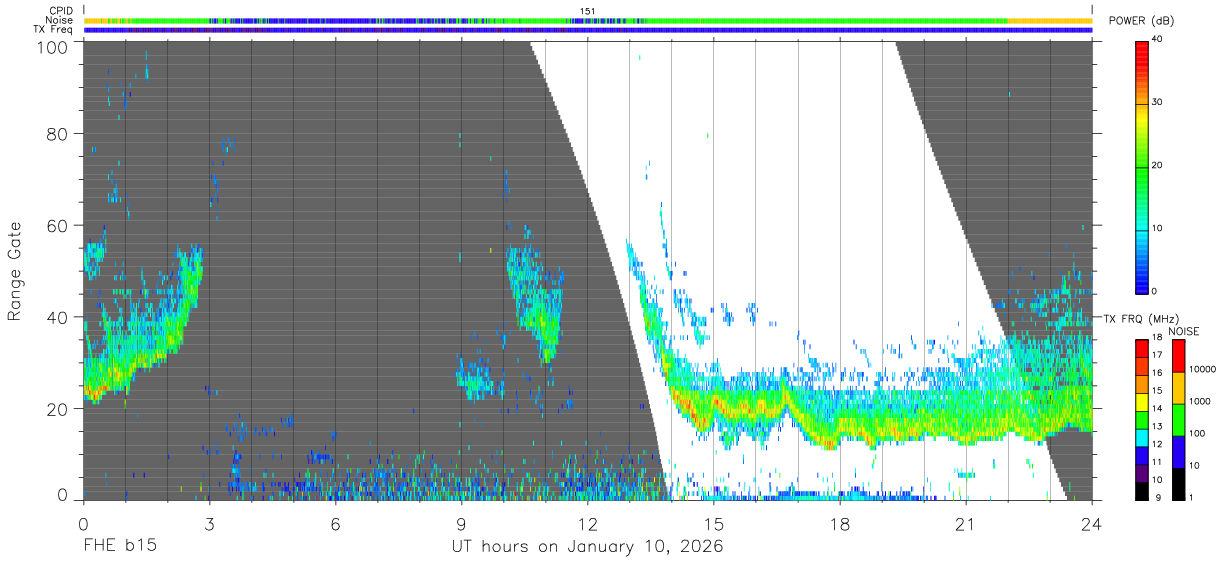
Task: Click the rainbow power color scale bar
Action: click(1141, 166)
